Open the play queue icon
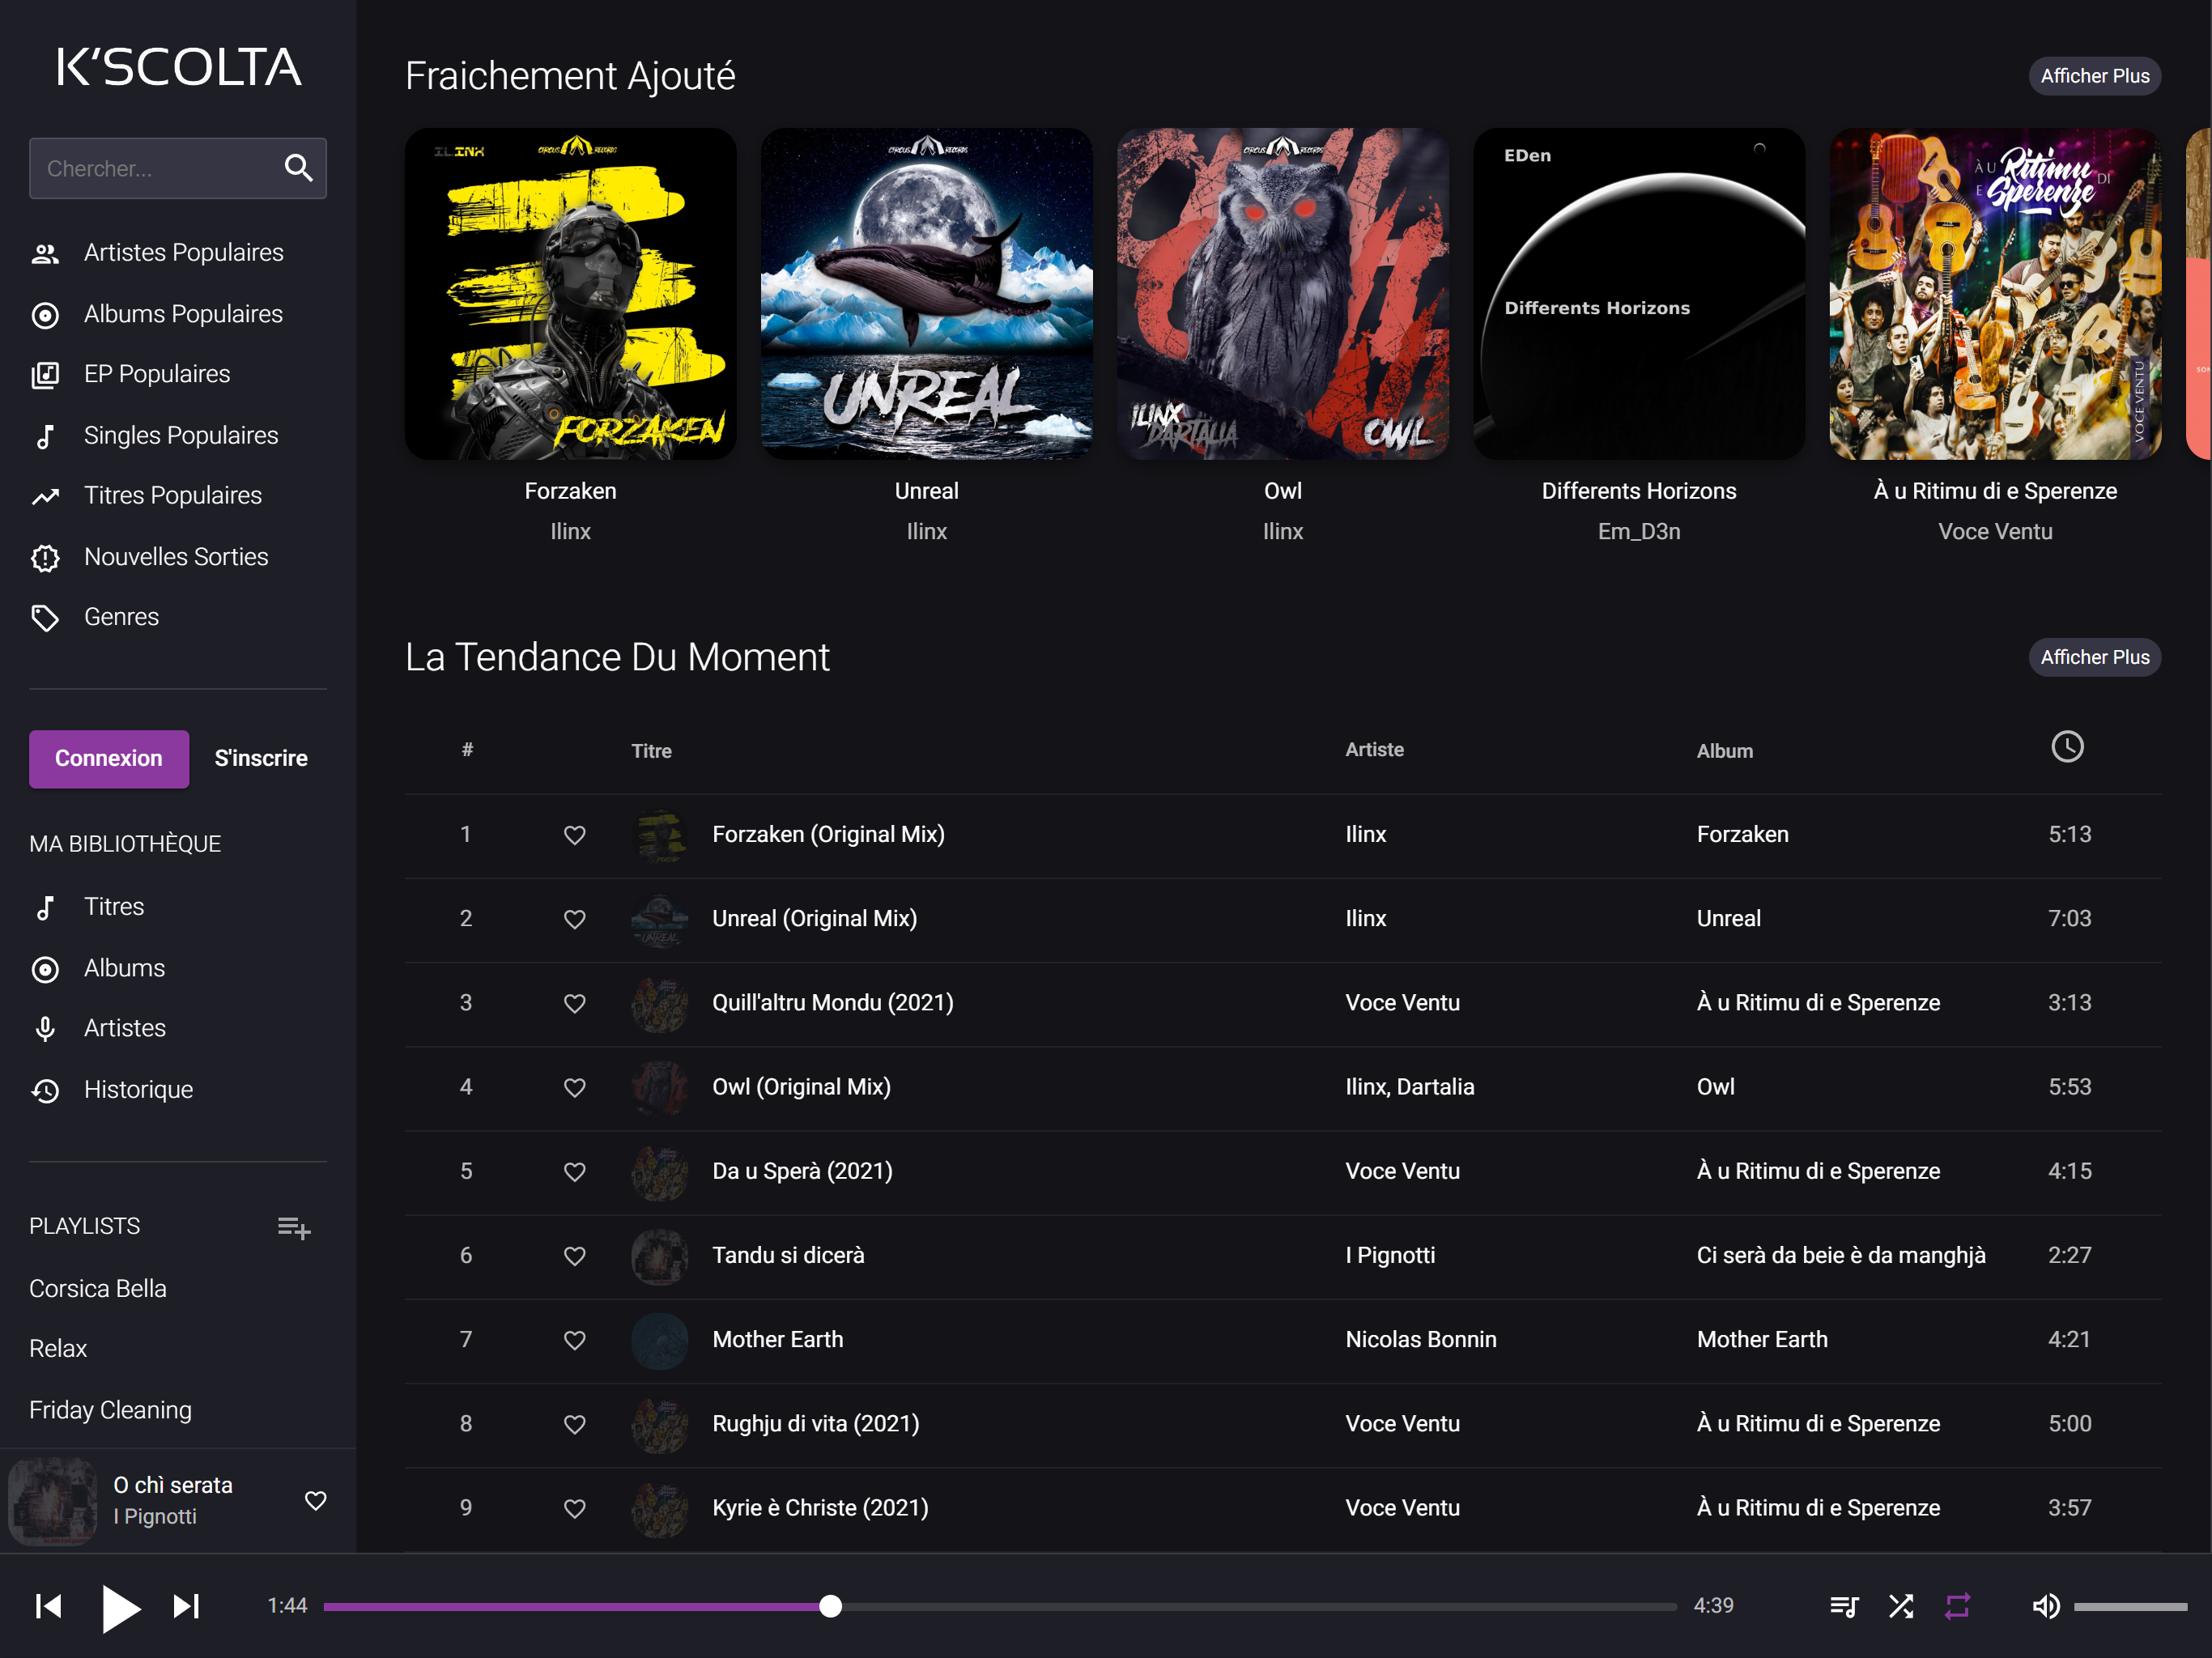Viewport: 2212px width, 1658px height. coord(1844,1607)
